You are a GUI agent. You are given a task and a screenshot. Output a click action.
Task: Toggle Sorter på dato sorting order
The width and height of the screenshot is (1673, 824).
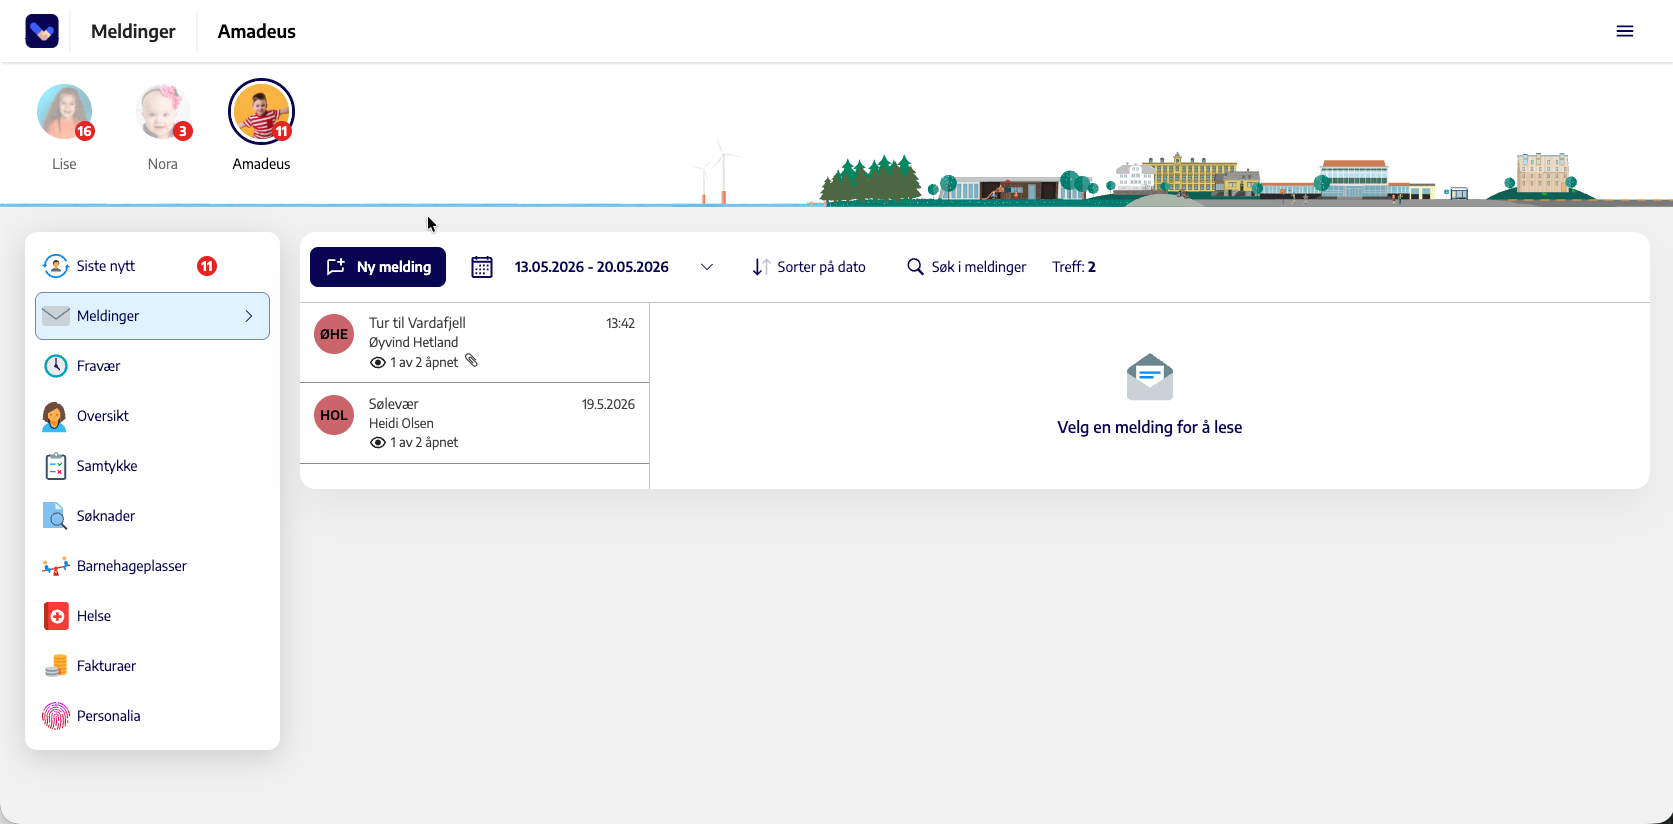click(809, 267)
